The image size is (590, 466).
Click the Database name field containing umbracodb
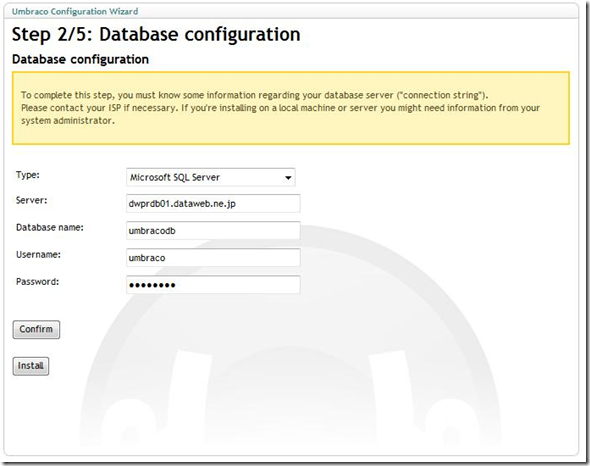(213, 231)
